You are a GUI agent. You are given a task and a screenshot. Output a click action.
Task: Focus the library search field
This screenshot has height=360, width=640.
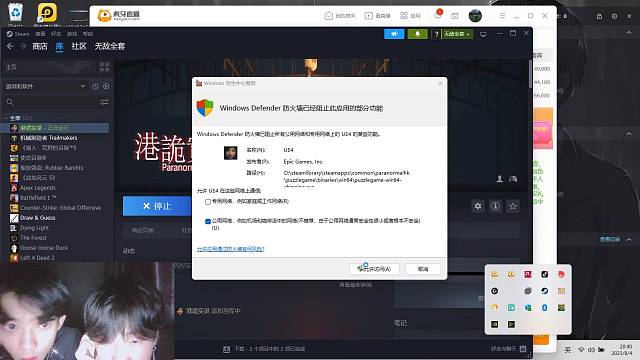[51, 102]
